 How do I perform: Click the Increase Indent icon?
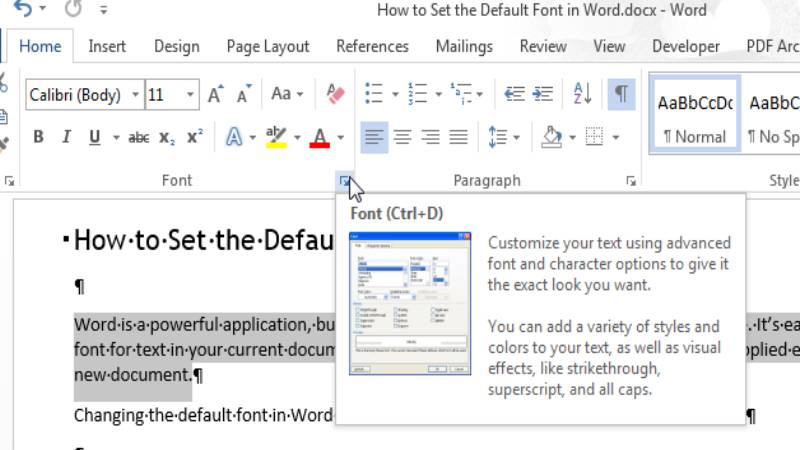(x=543, y=94)
